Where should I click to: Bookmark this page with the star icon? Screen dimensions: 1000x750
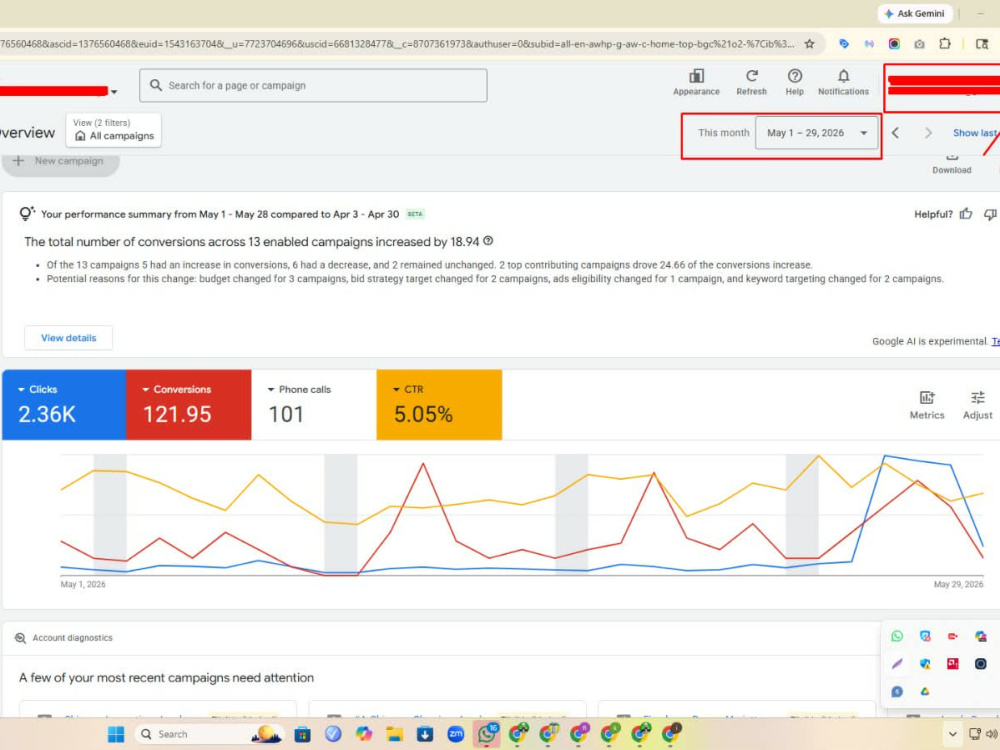click(x=809, y=44)
